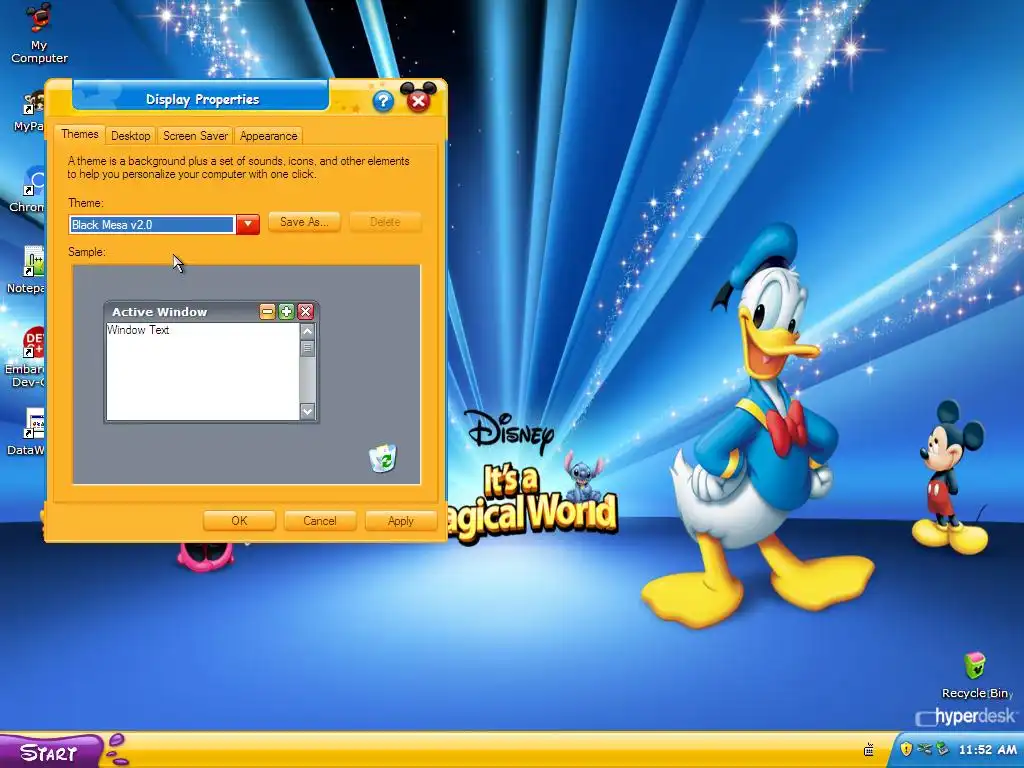Click Cancel in Display Properties
1024x768 pixels.
tap(320, 521)
